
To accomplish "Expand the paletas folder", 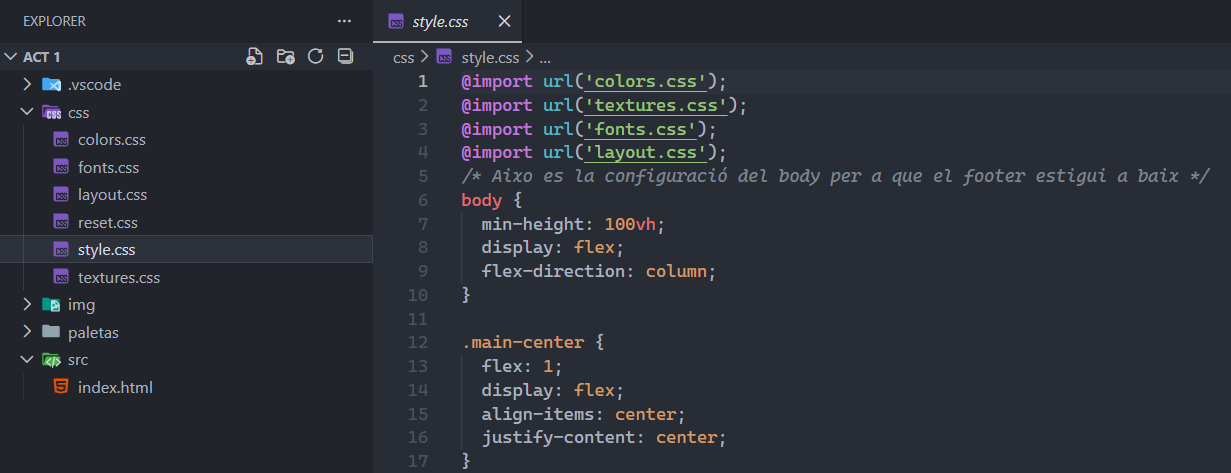I will 28,332.
